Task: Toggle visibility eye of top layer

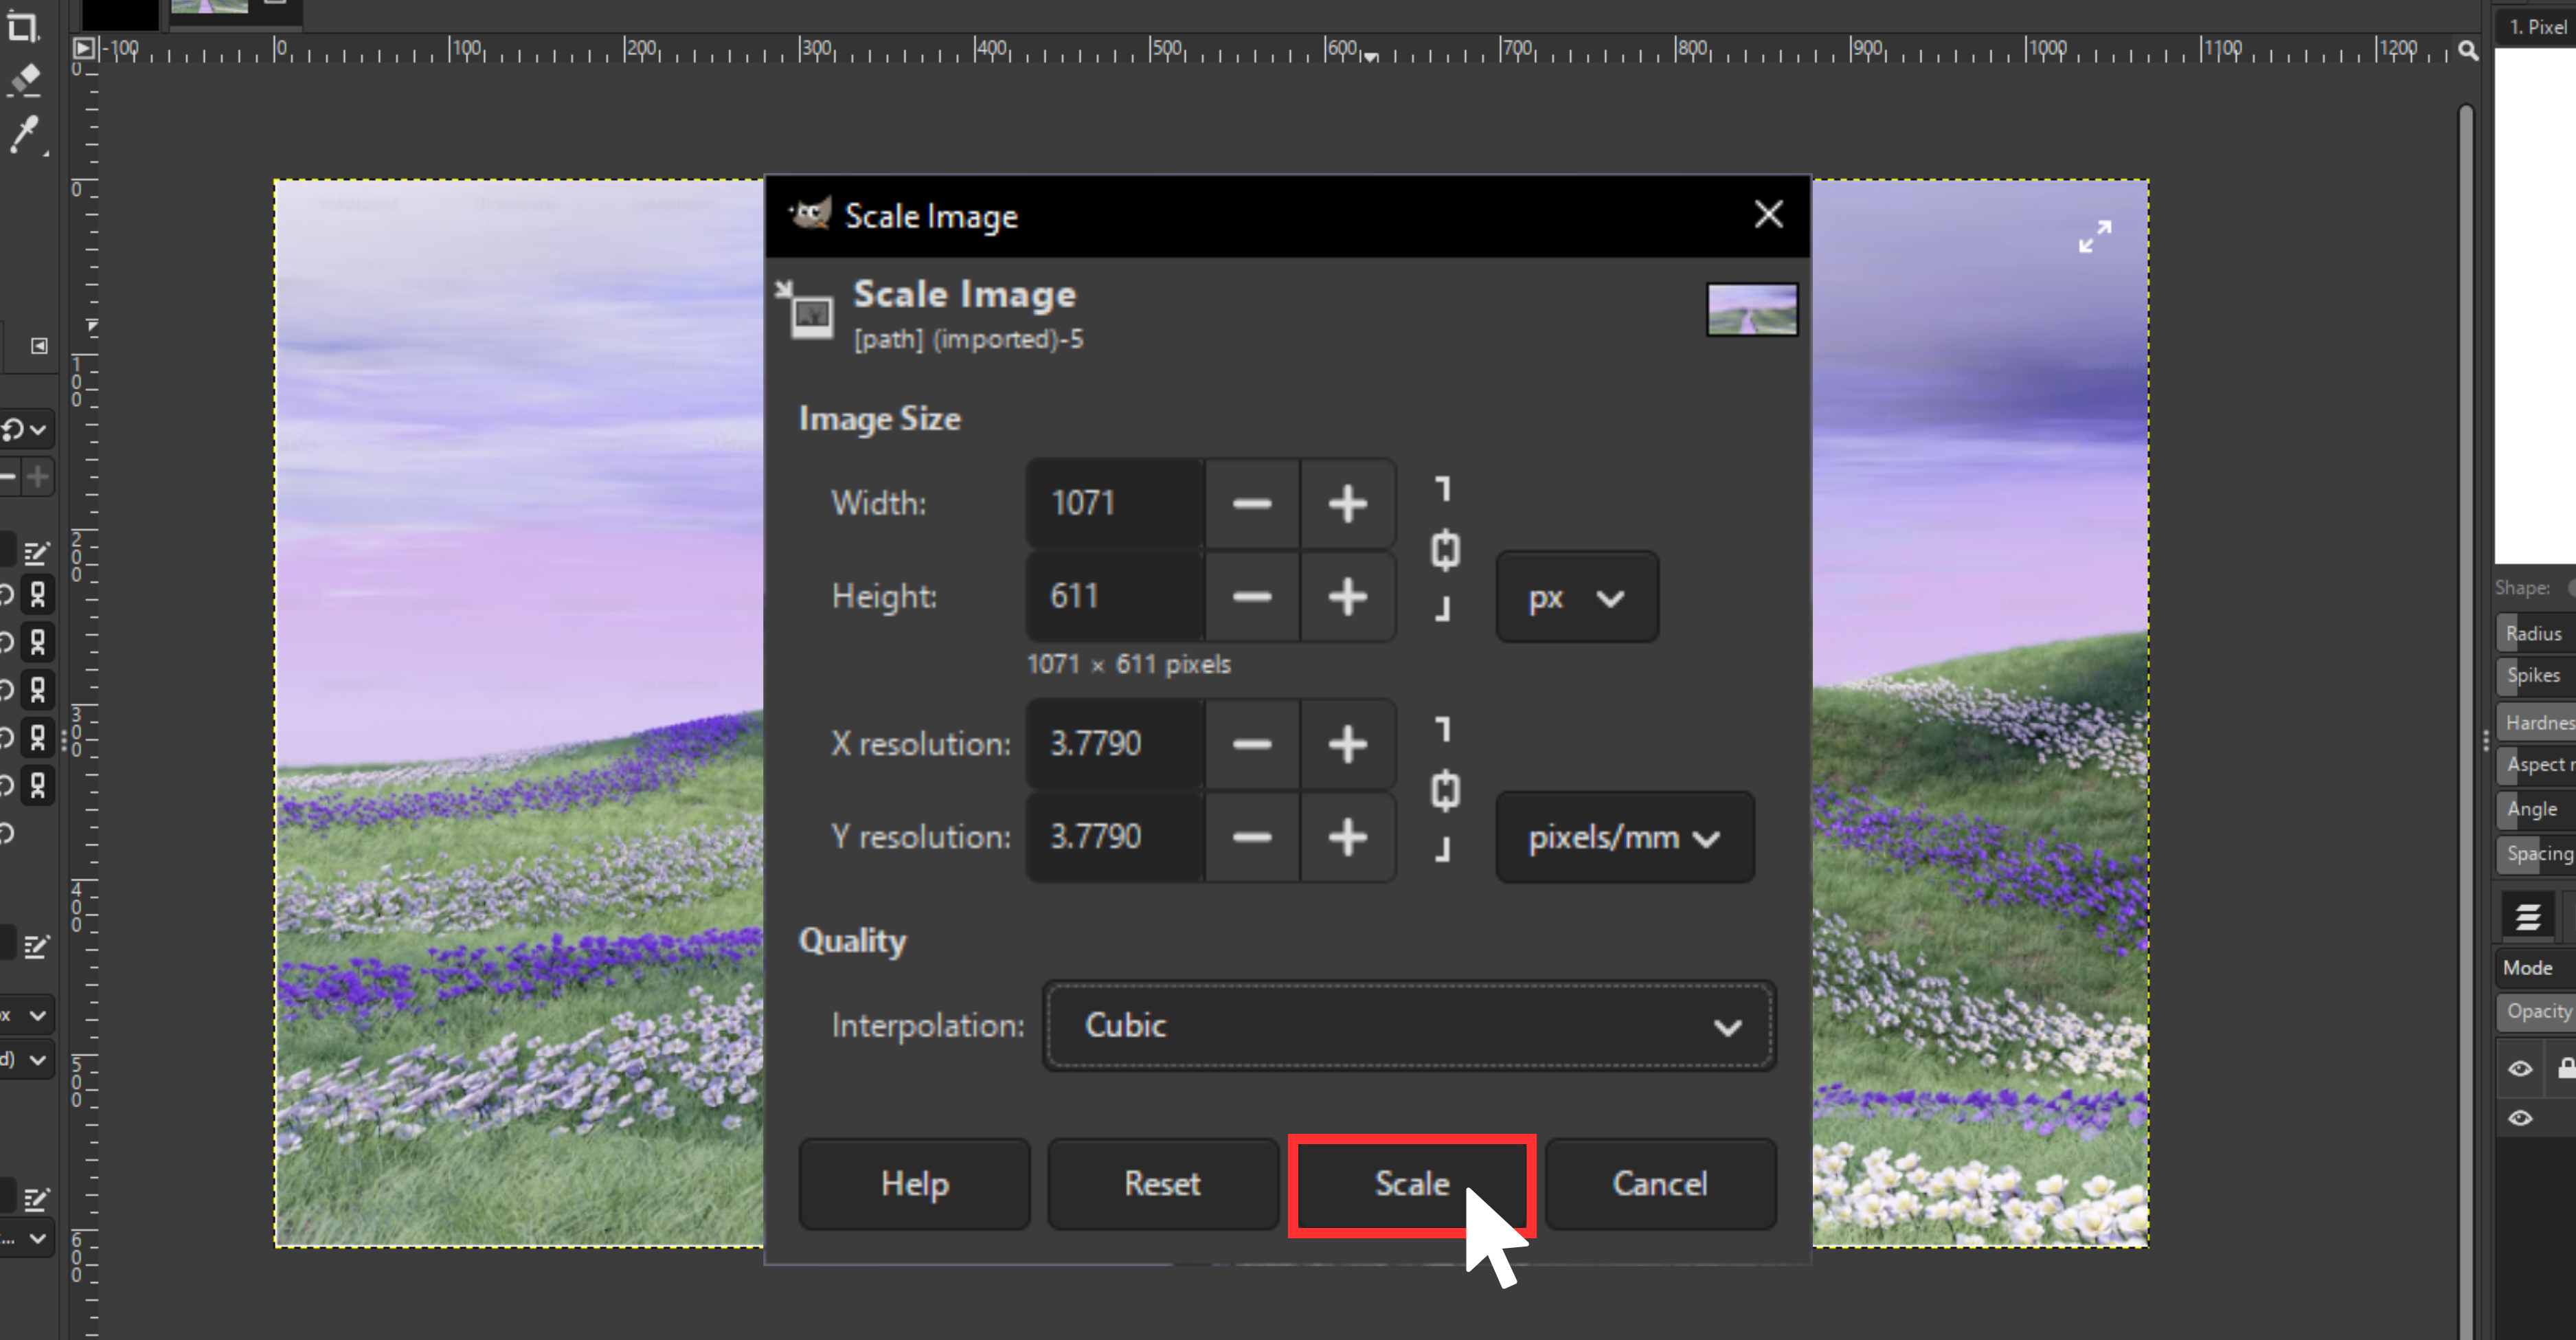Action: click(x=2520, y=1069)
